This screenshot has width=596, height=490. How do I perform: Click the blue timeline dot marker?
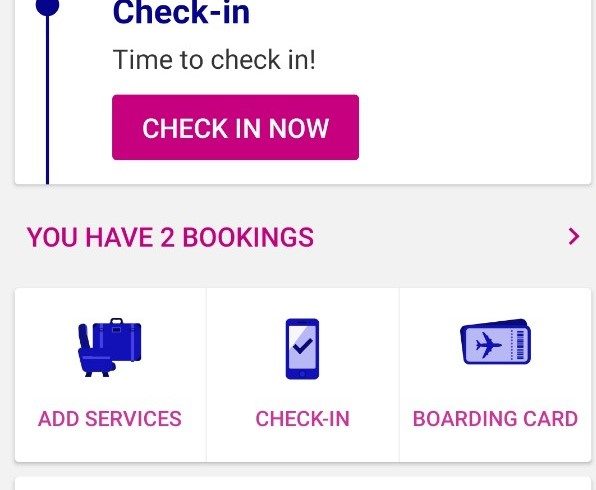coord(48,6)
